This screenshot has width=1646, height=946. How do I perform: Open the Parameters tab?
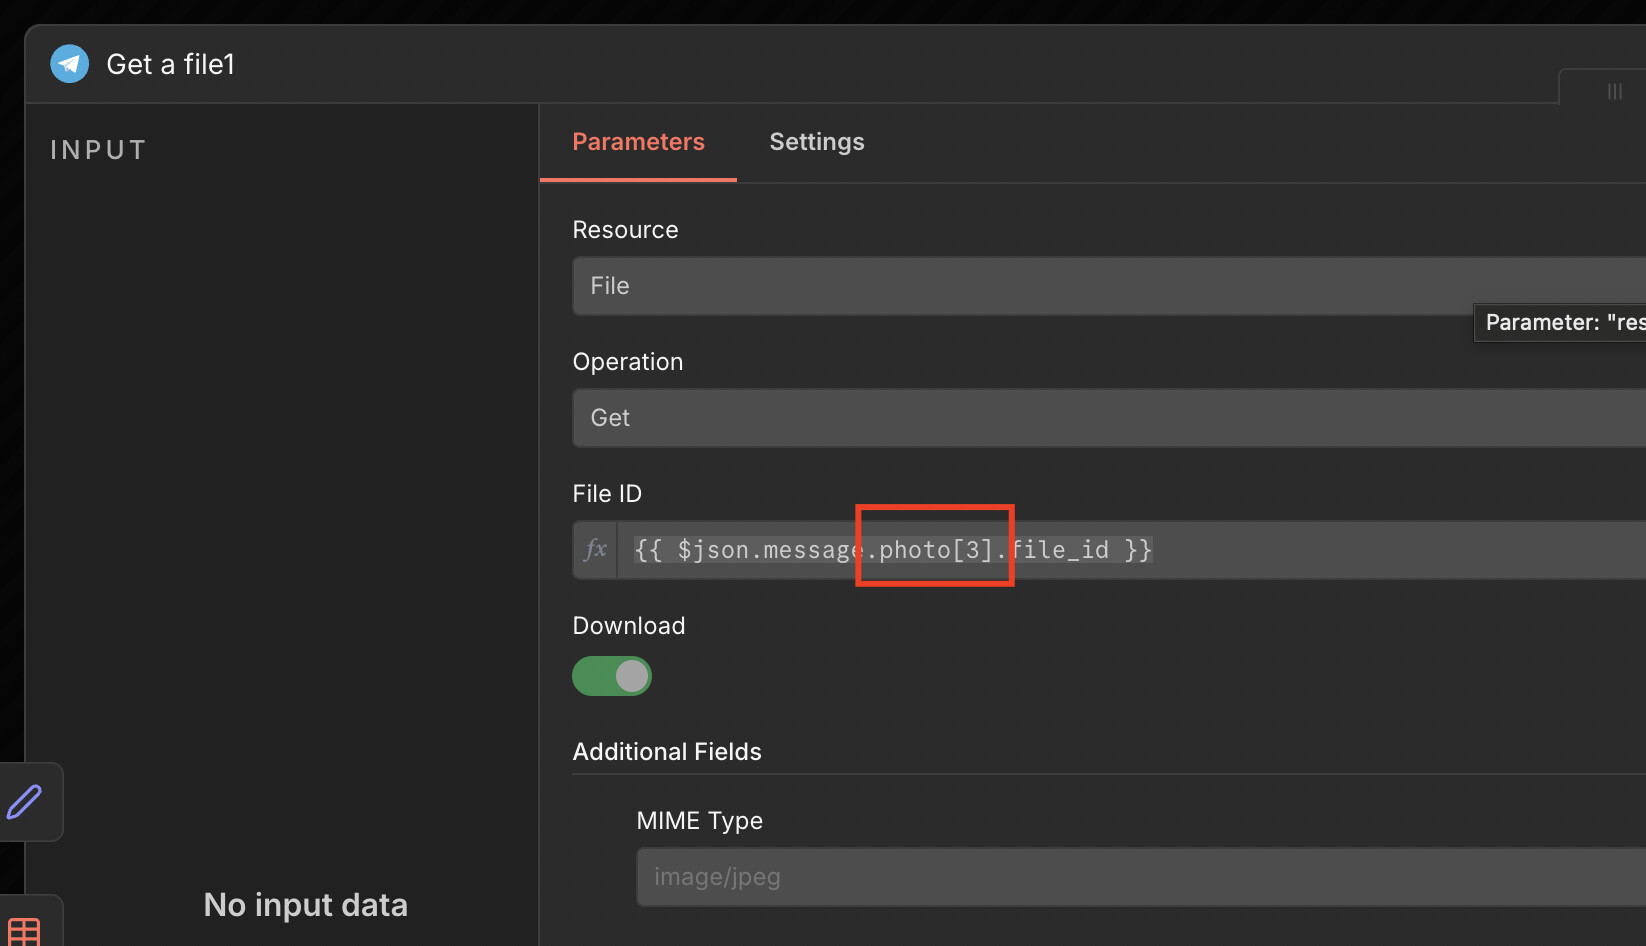click(638, 142)
